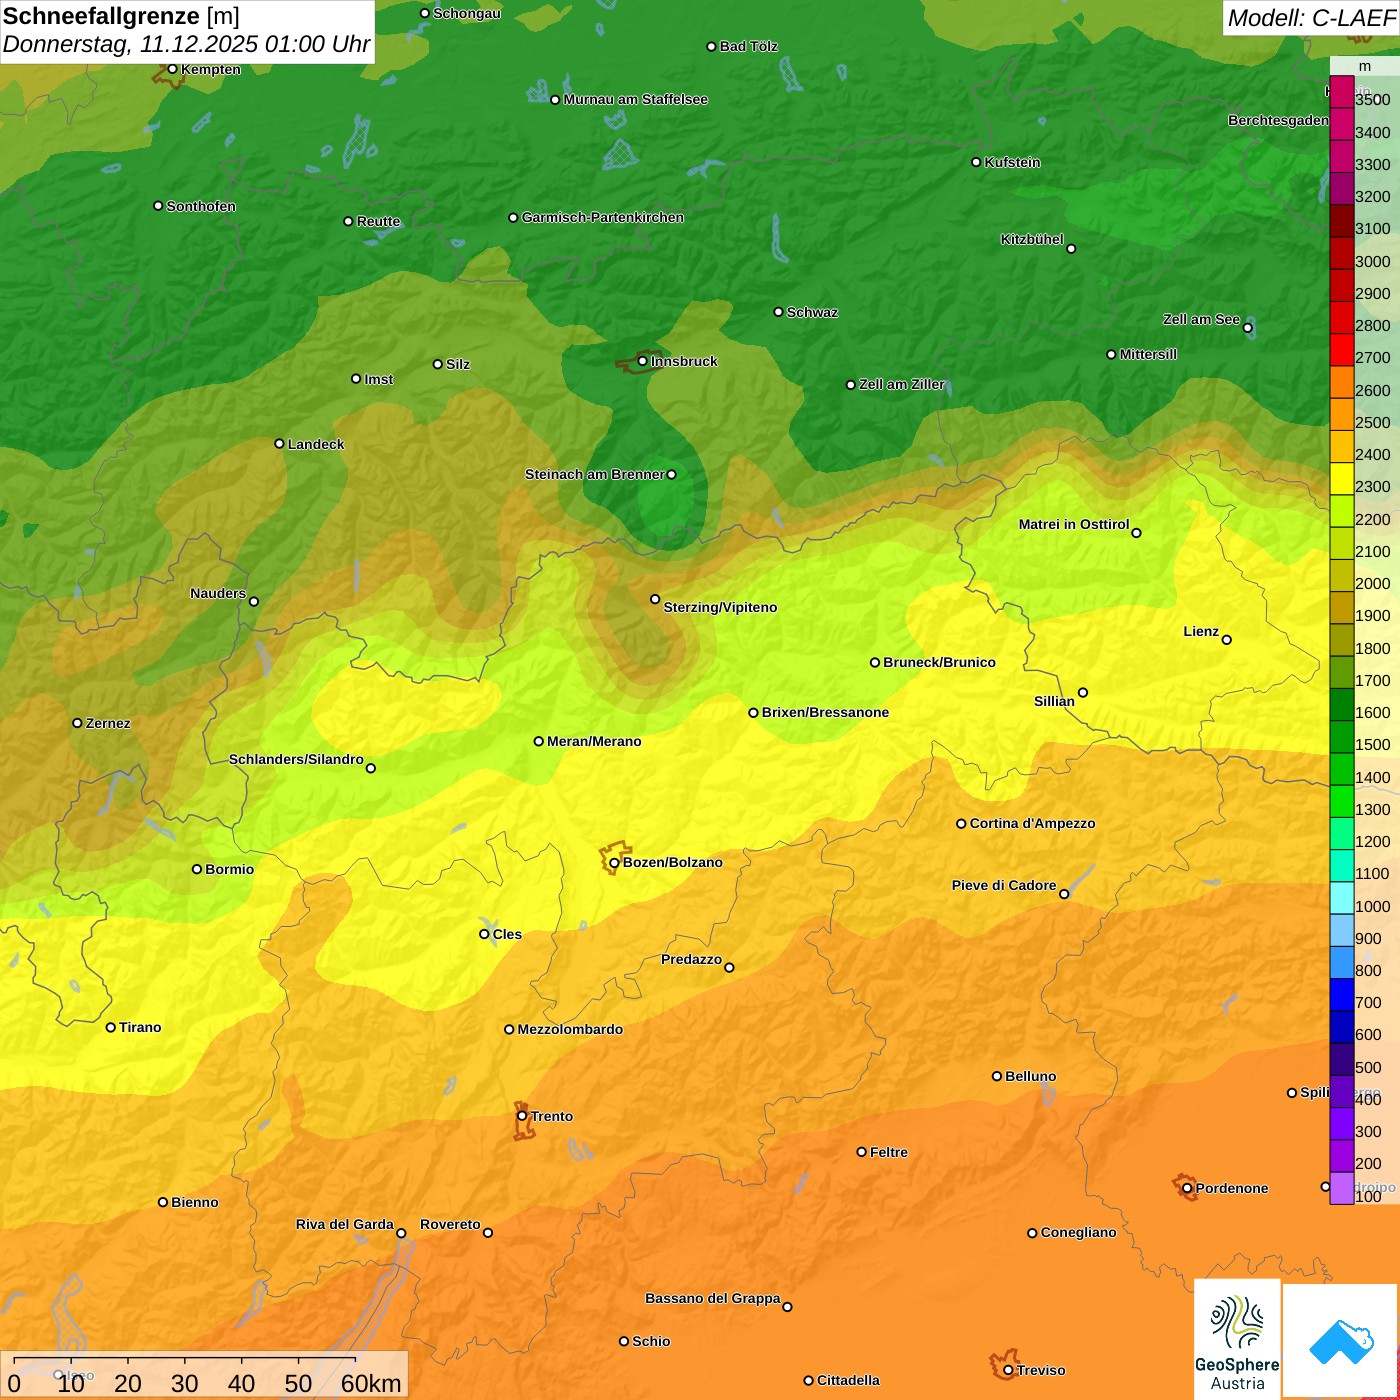Click the Zell am Ziller label
Screen dimensions: 1400x1400
point(902,384)
